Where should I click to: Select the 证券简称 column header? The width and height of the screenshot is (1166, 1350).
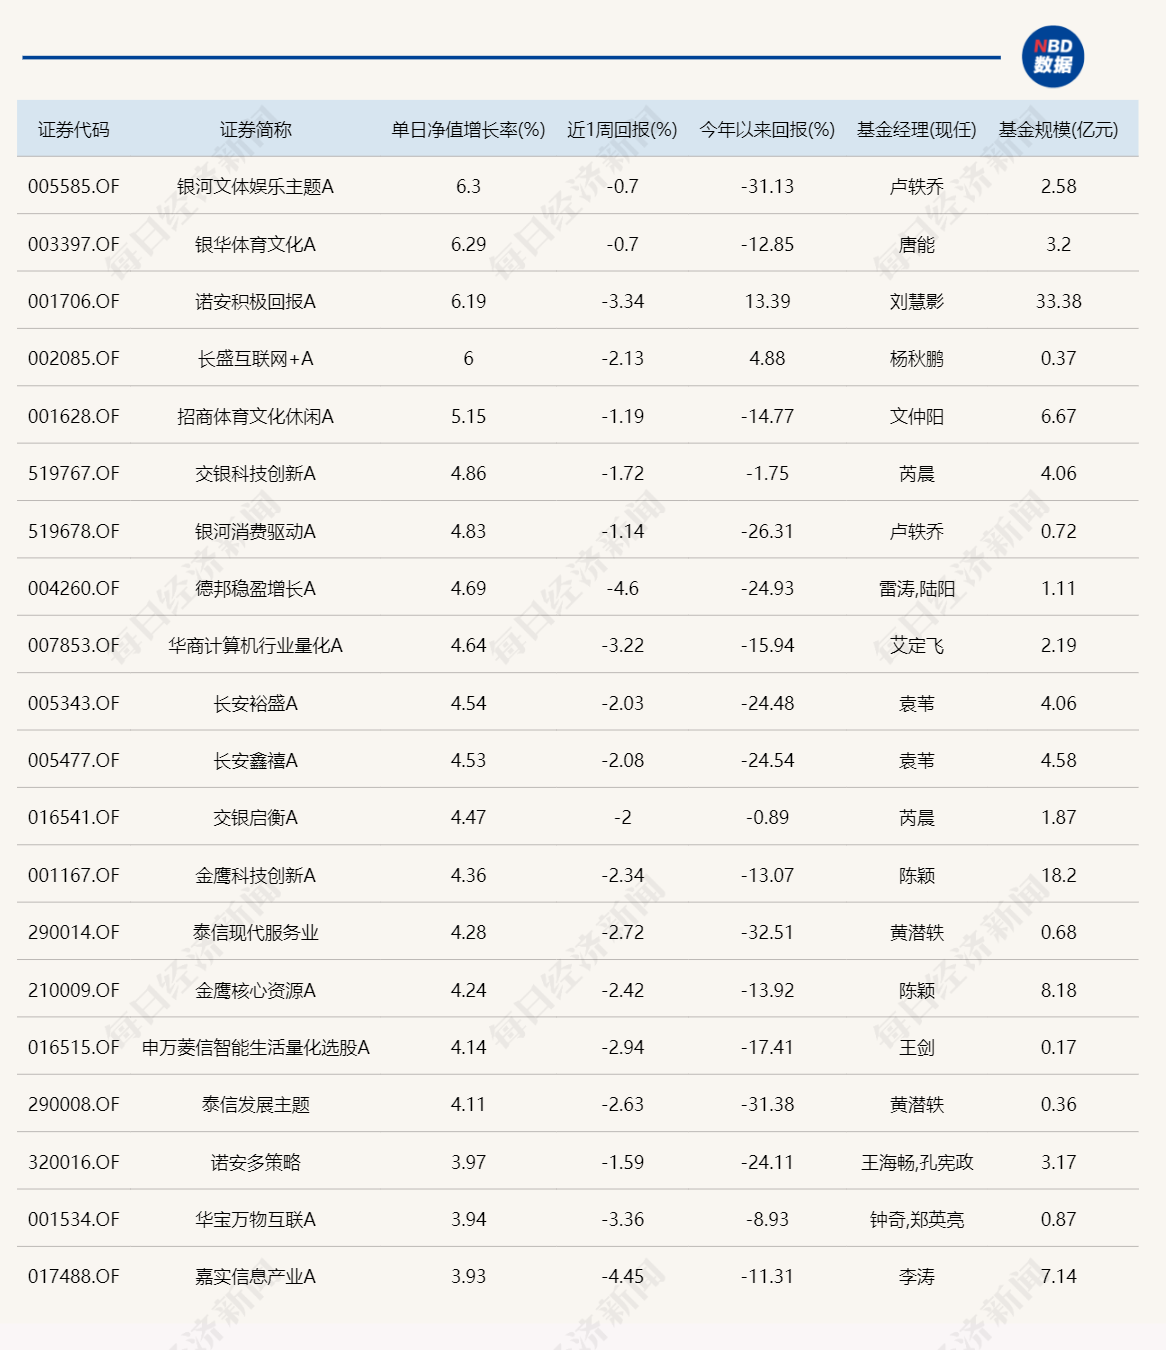tap(256, 130)
